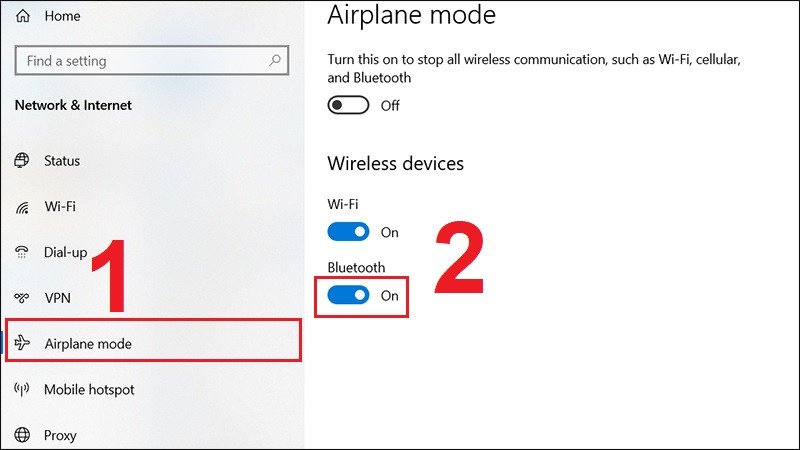Focus the Find a setting search box

pyautogui.click(x=140, y=61)
